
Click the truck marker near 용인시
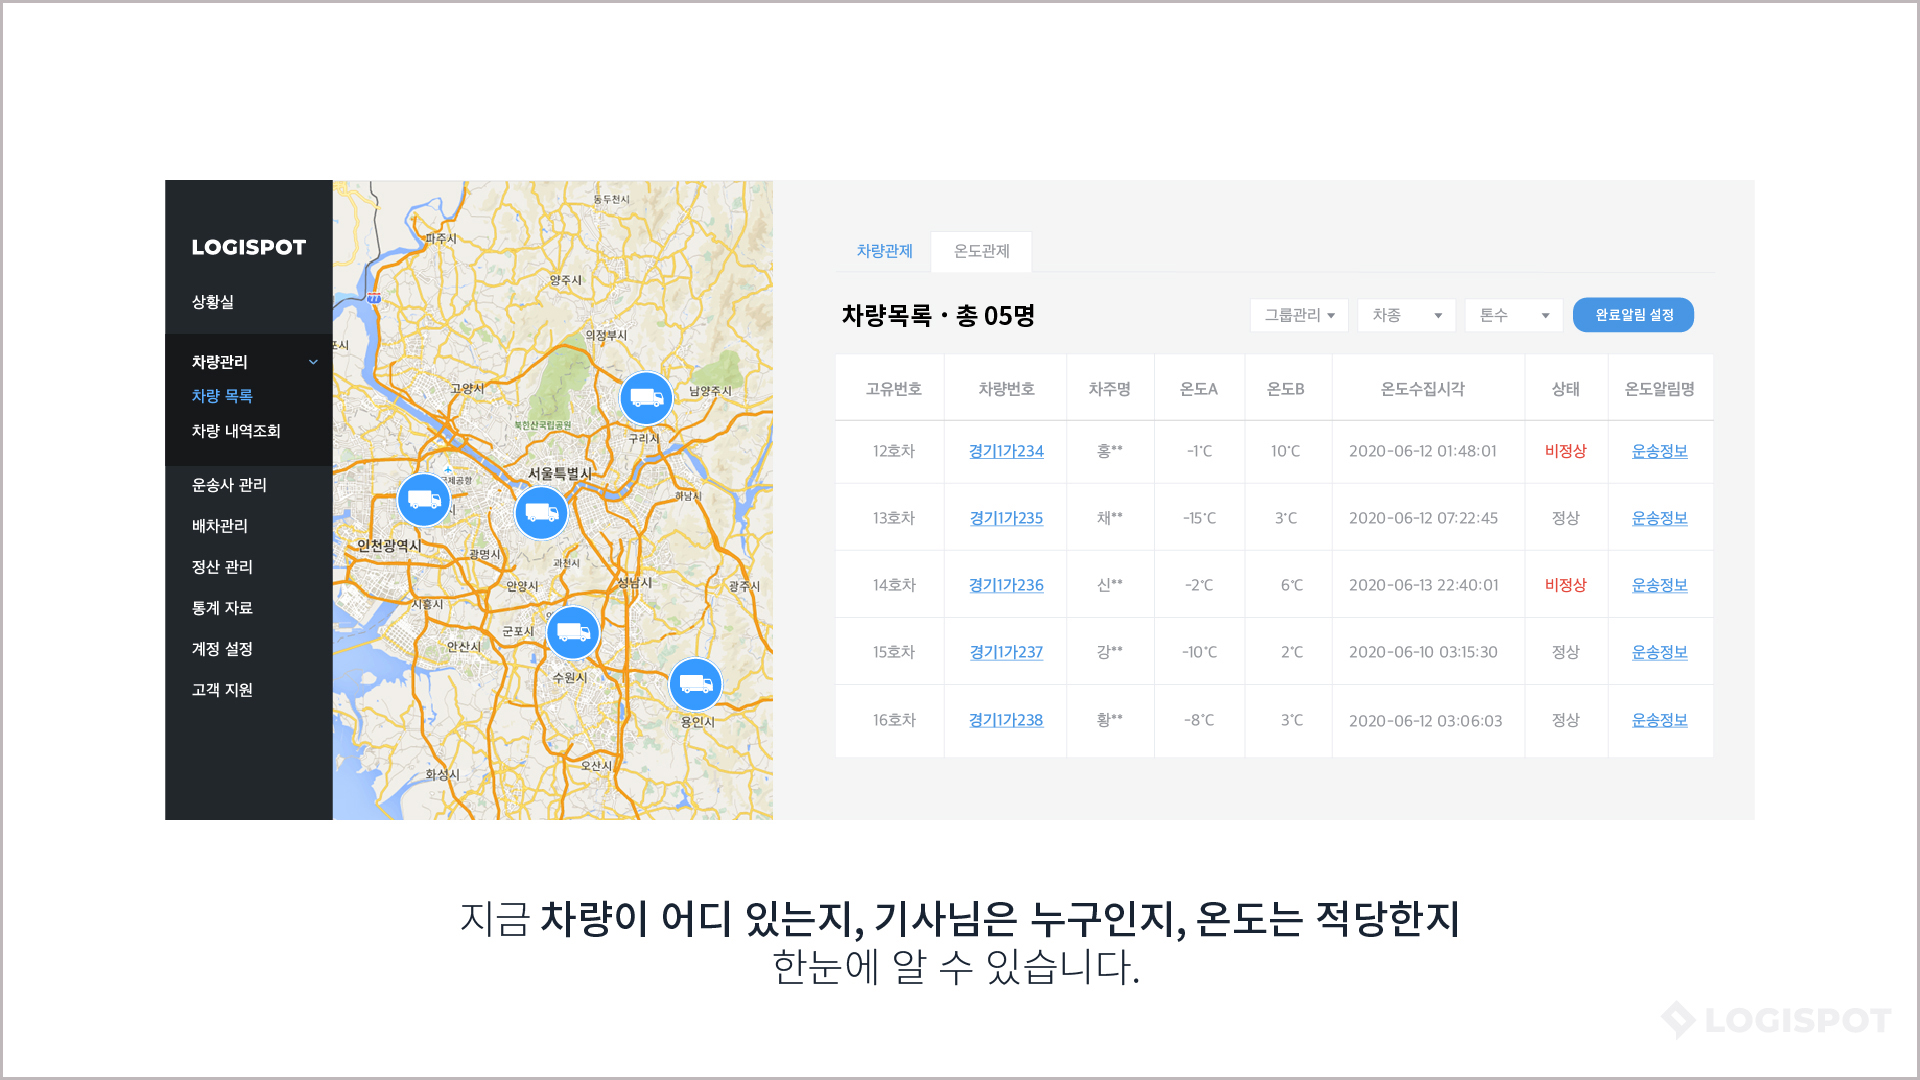(695, 684)
